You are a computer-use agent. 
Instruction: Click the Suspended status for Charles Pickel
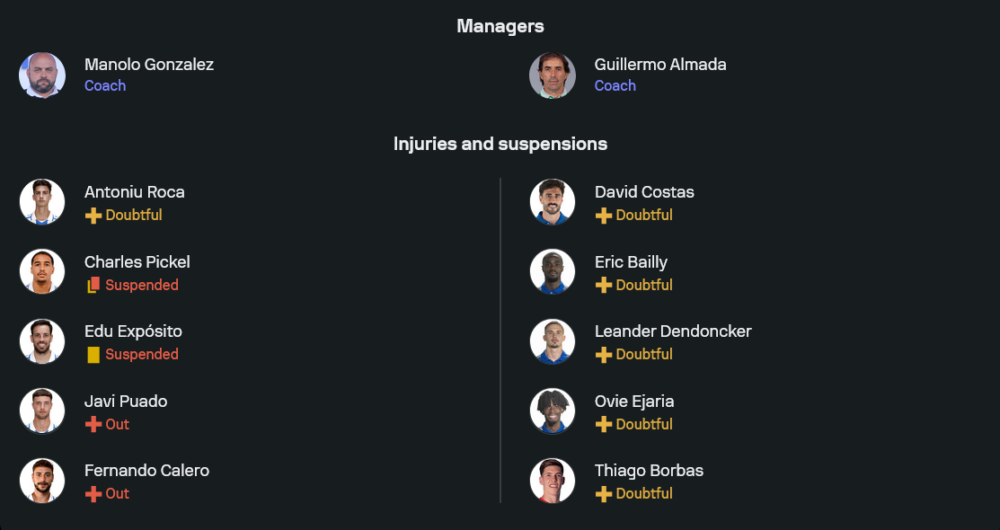(x=142, y=285)
